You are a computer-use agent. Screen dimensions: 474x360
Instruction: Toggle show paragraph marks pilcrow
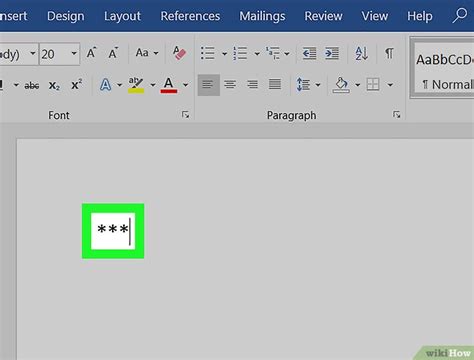click(389, 53)
